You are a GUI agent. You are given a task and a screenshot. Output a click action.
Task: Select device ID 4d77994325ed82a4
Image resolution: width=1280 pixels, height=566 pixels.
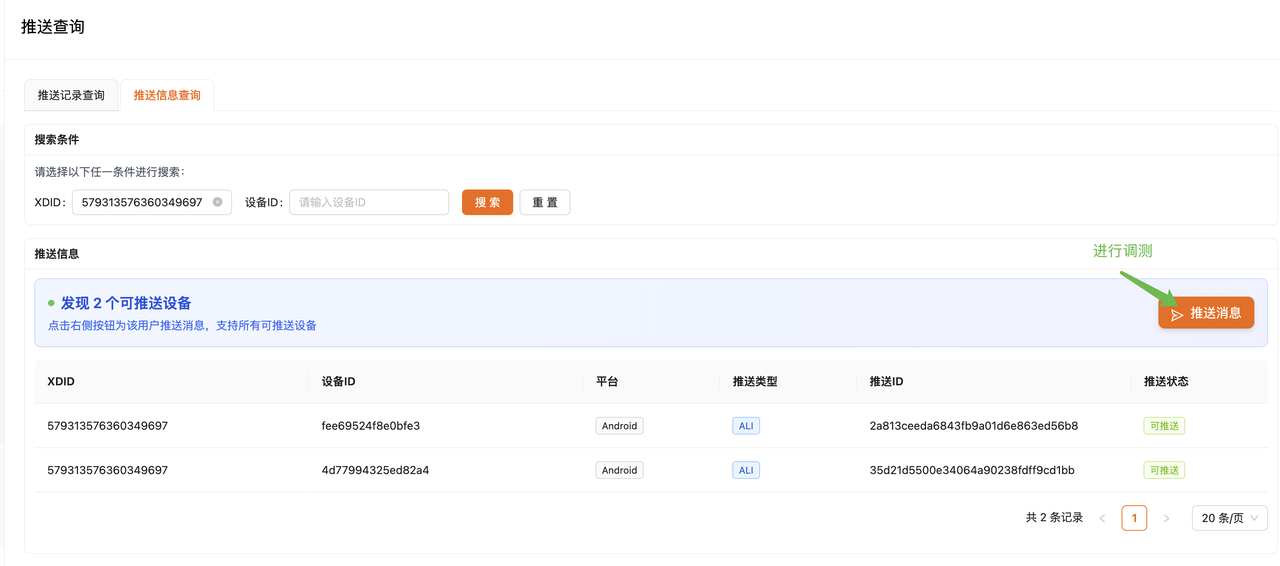(x=376, y=470)
